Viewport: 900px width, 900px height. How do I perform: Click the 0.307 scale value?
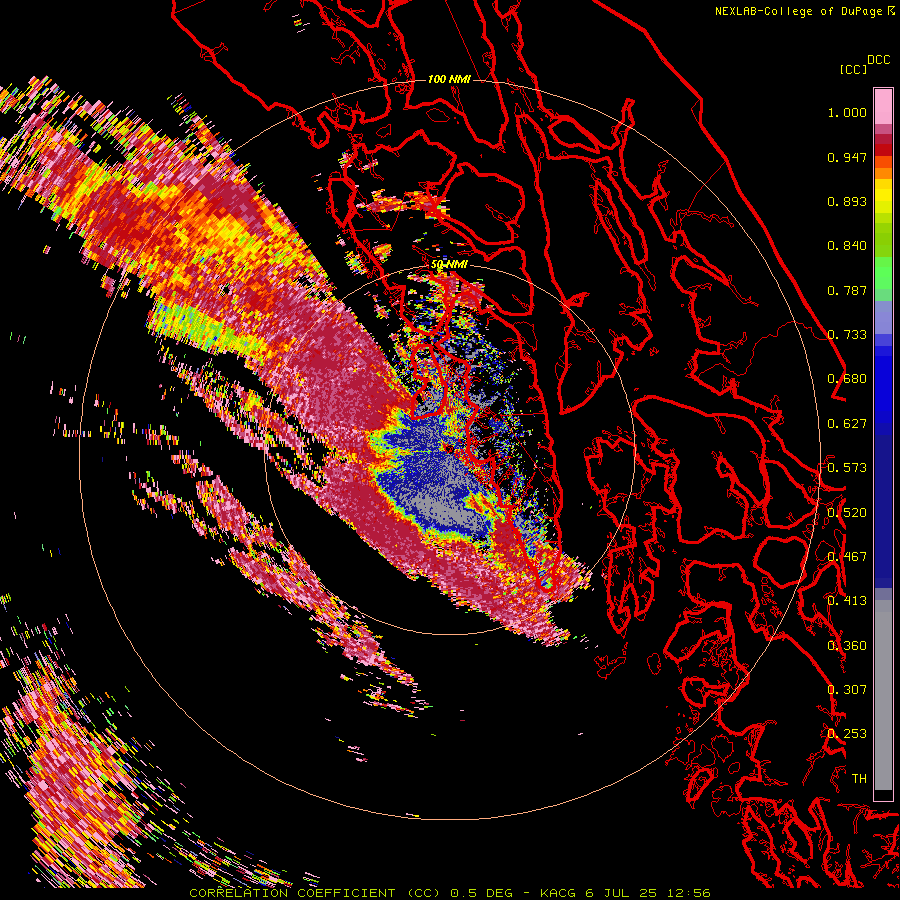847,690
